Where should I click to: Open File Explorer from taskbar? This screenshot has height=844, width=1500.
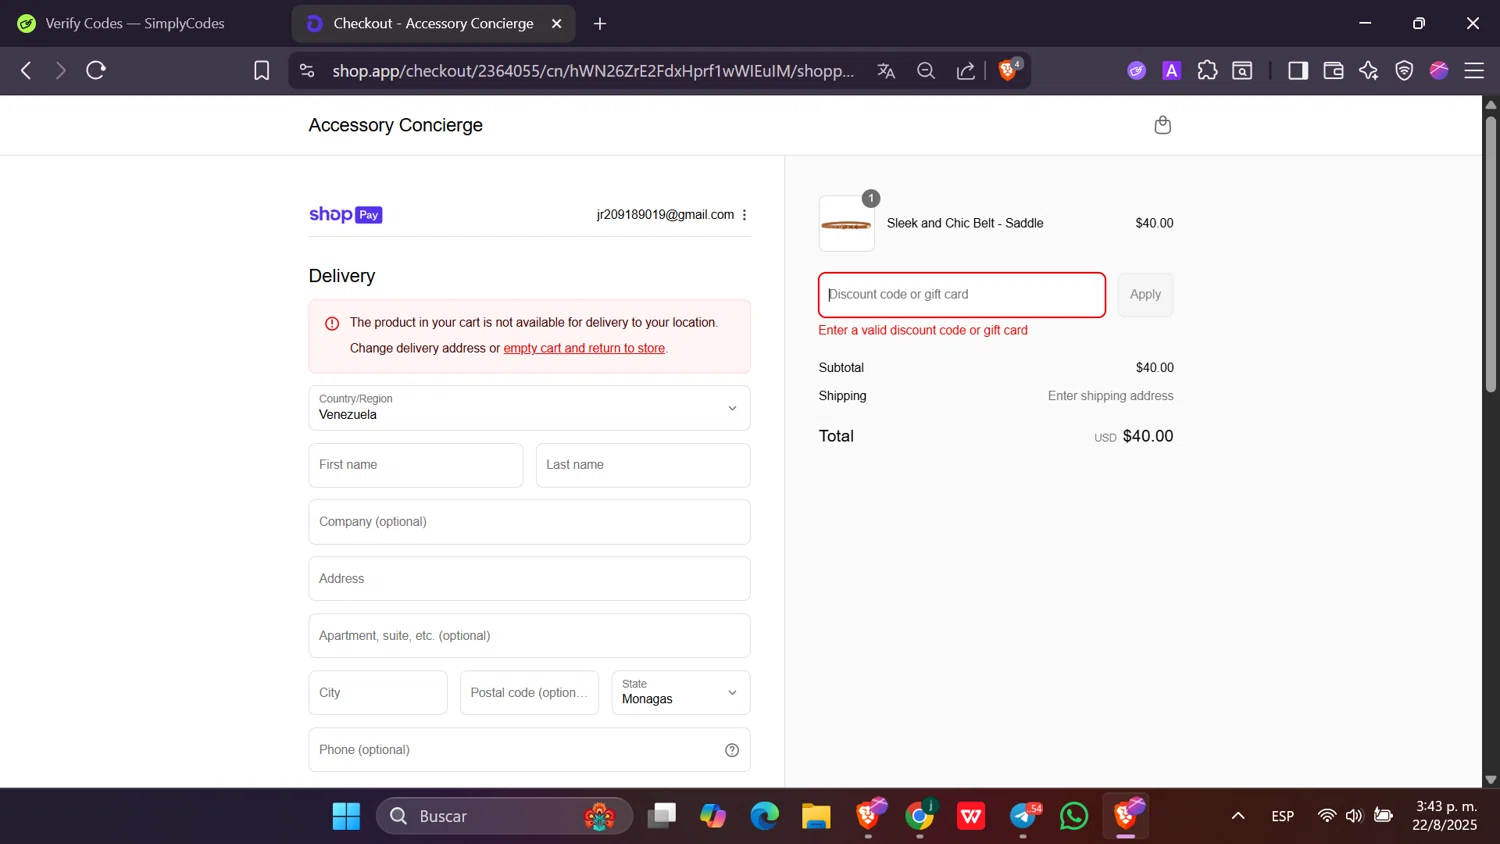point(816,816)
